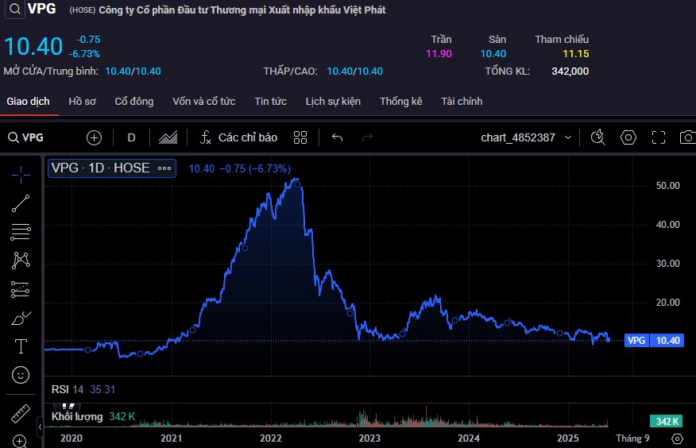696x448 pixels.
Task: Open the price range forecasting tool
Action: [x=20, y=289]
